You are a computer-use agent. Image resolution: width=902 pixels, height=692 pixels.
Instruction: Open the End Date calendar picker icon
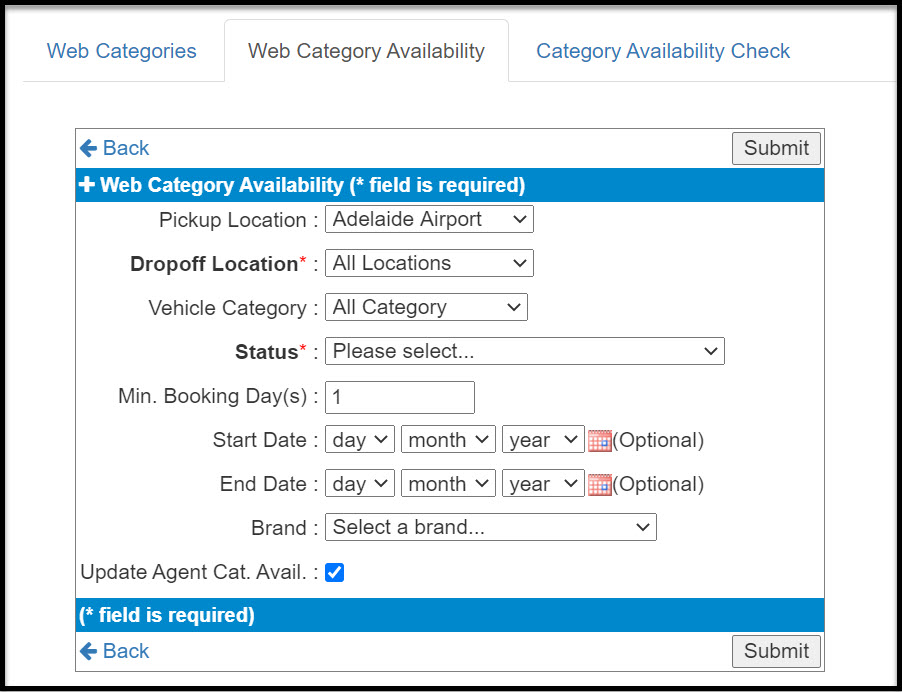[599, 484]
